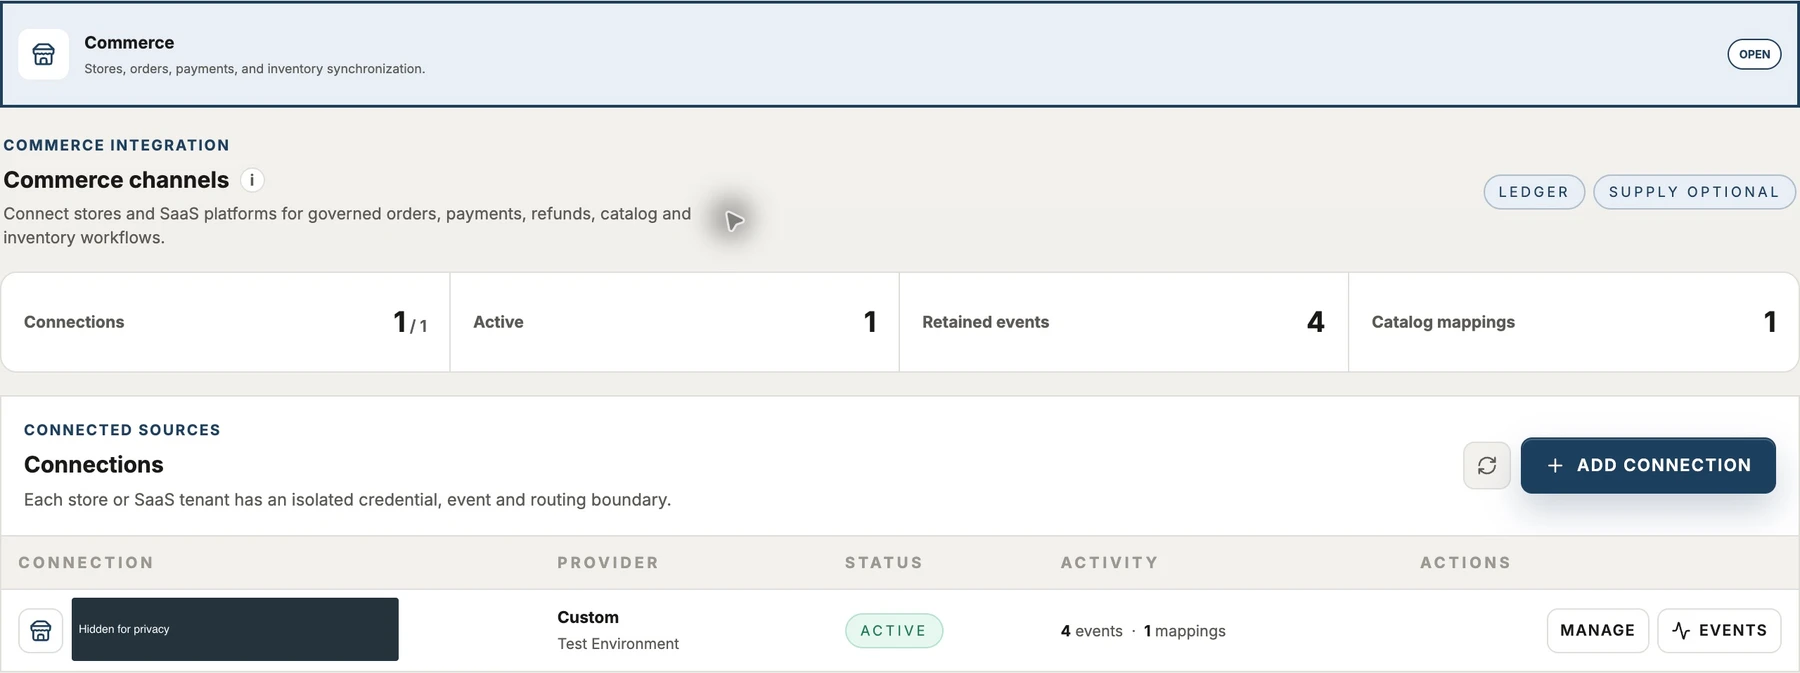Click the Retained events card
The image size is (1800, 673).
1124,322
